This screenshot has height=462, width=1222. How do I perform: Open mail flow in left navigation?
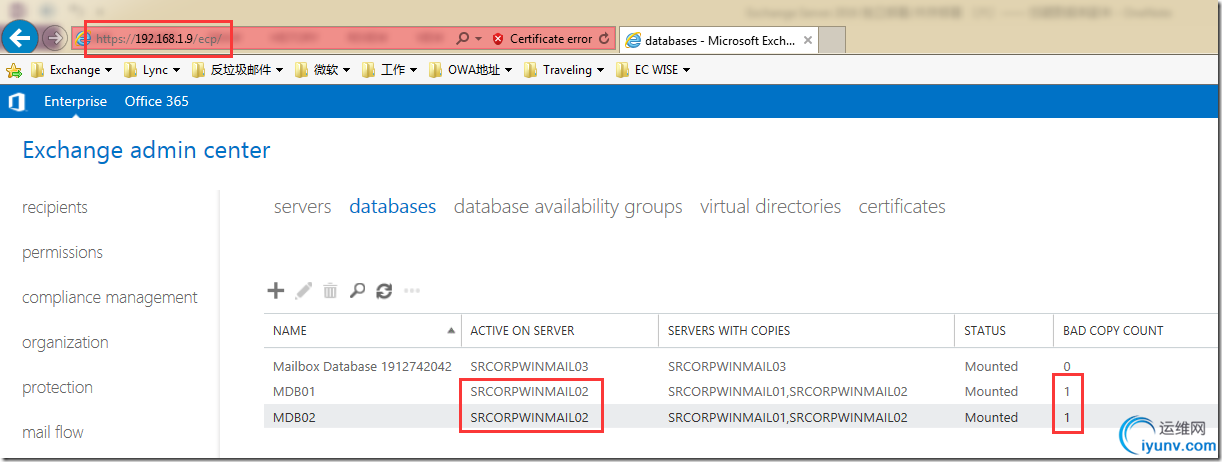pyautogui.click(x=53, y=432)
